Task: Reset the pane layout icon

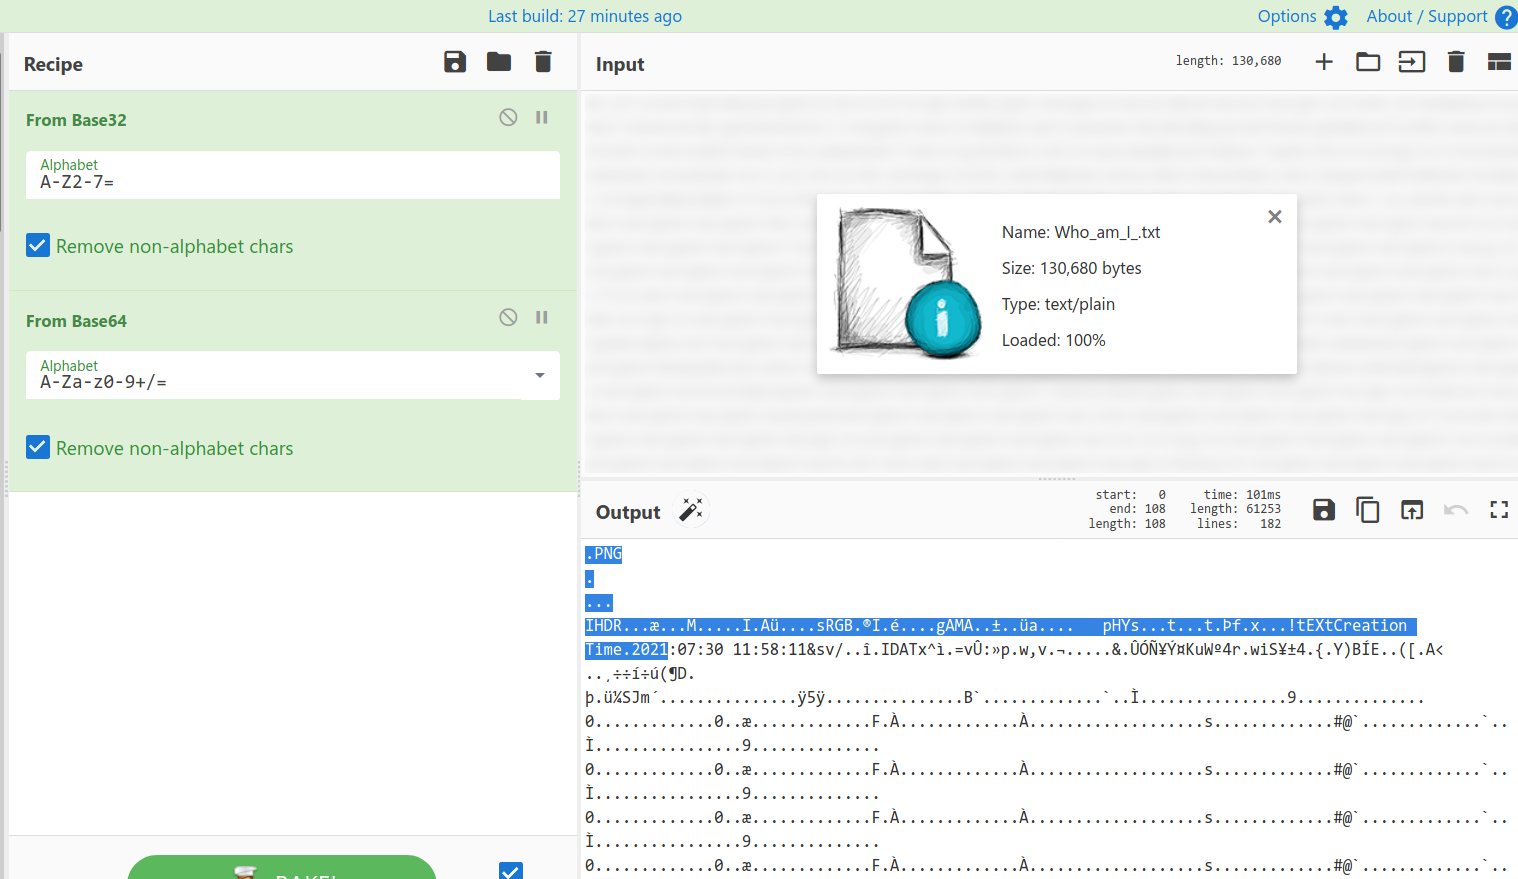Action: pyautogui.click(x=1499, y=62)
